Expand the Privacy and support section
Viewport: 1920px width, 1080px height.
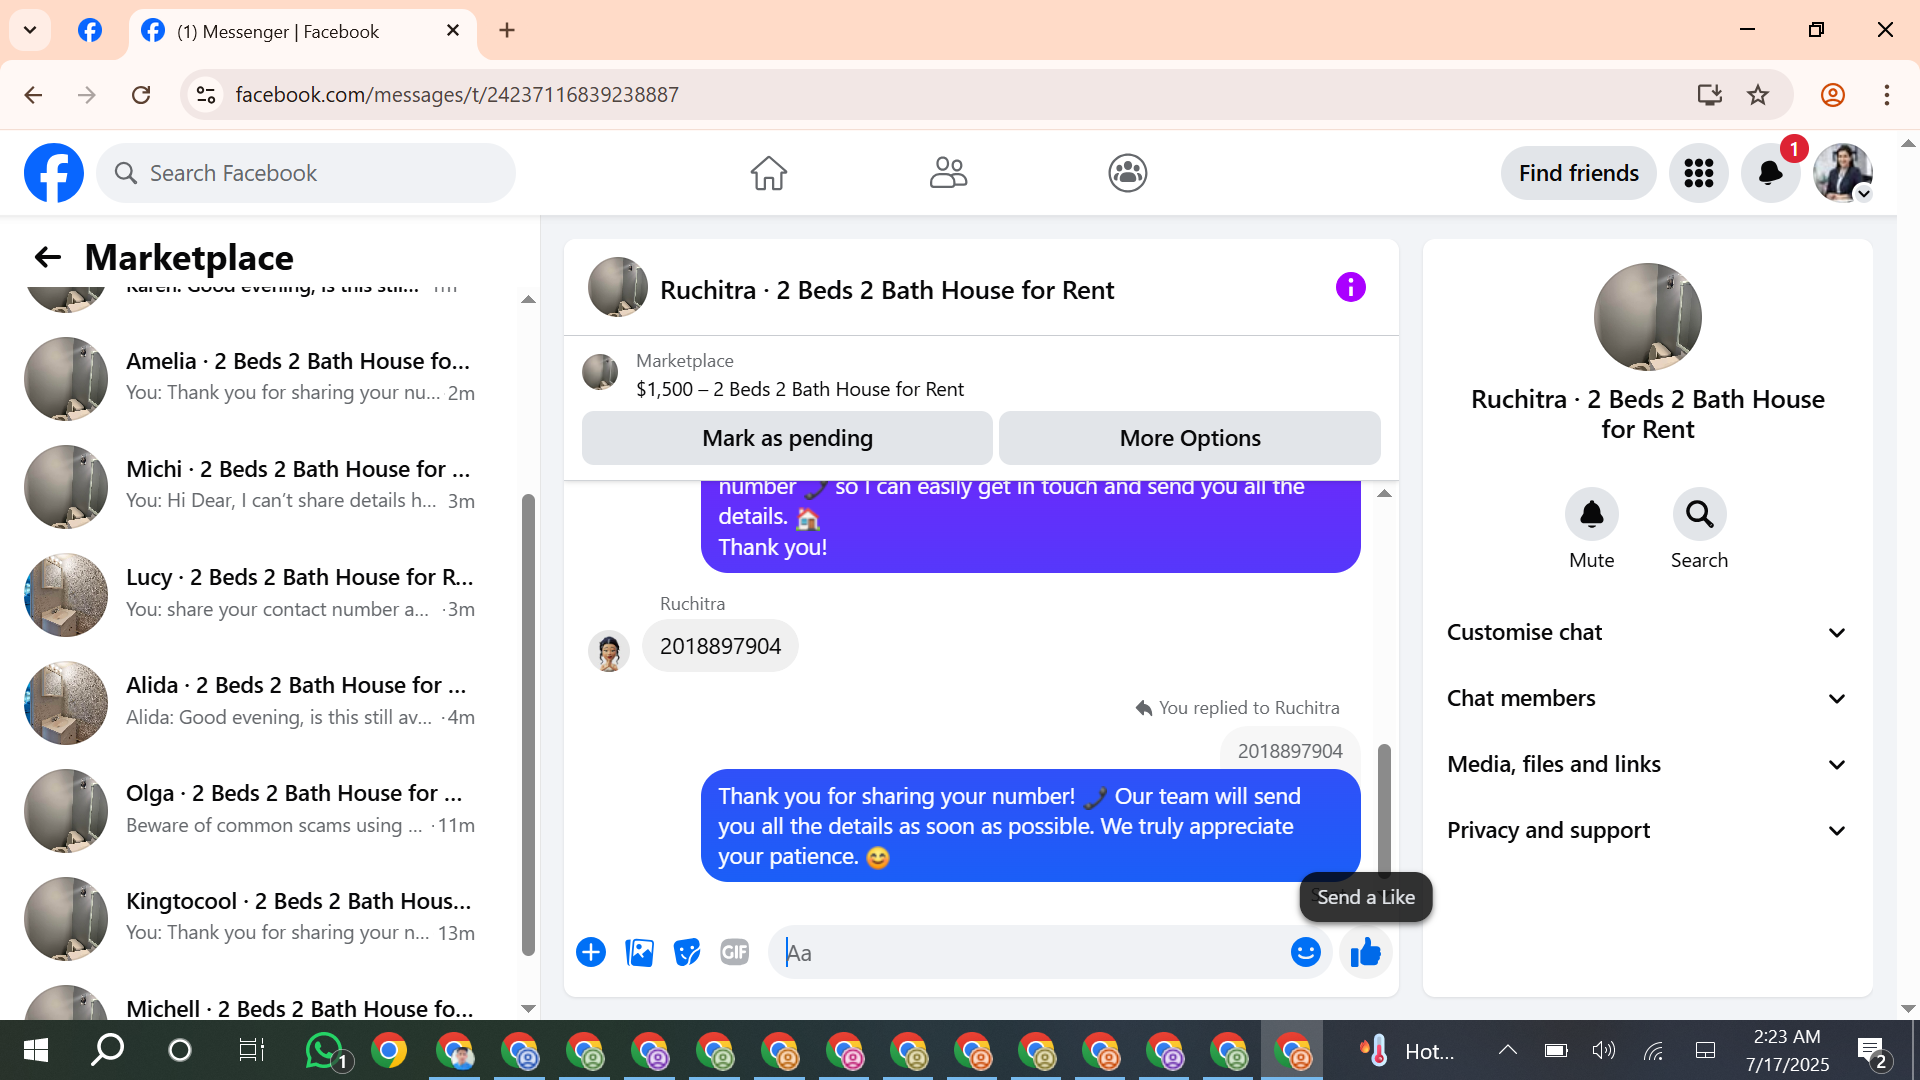(1647, 831)
